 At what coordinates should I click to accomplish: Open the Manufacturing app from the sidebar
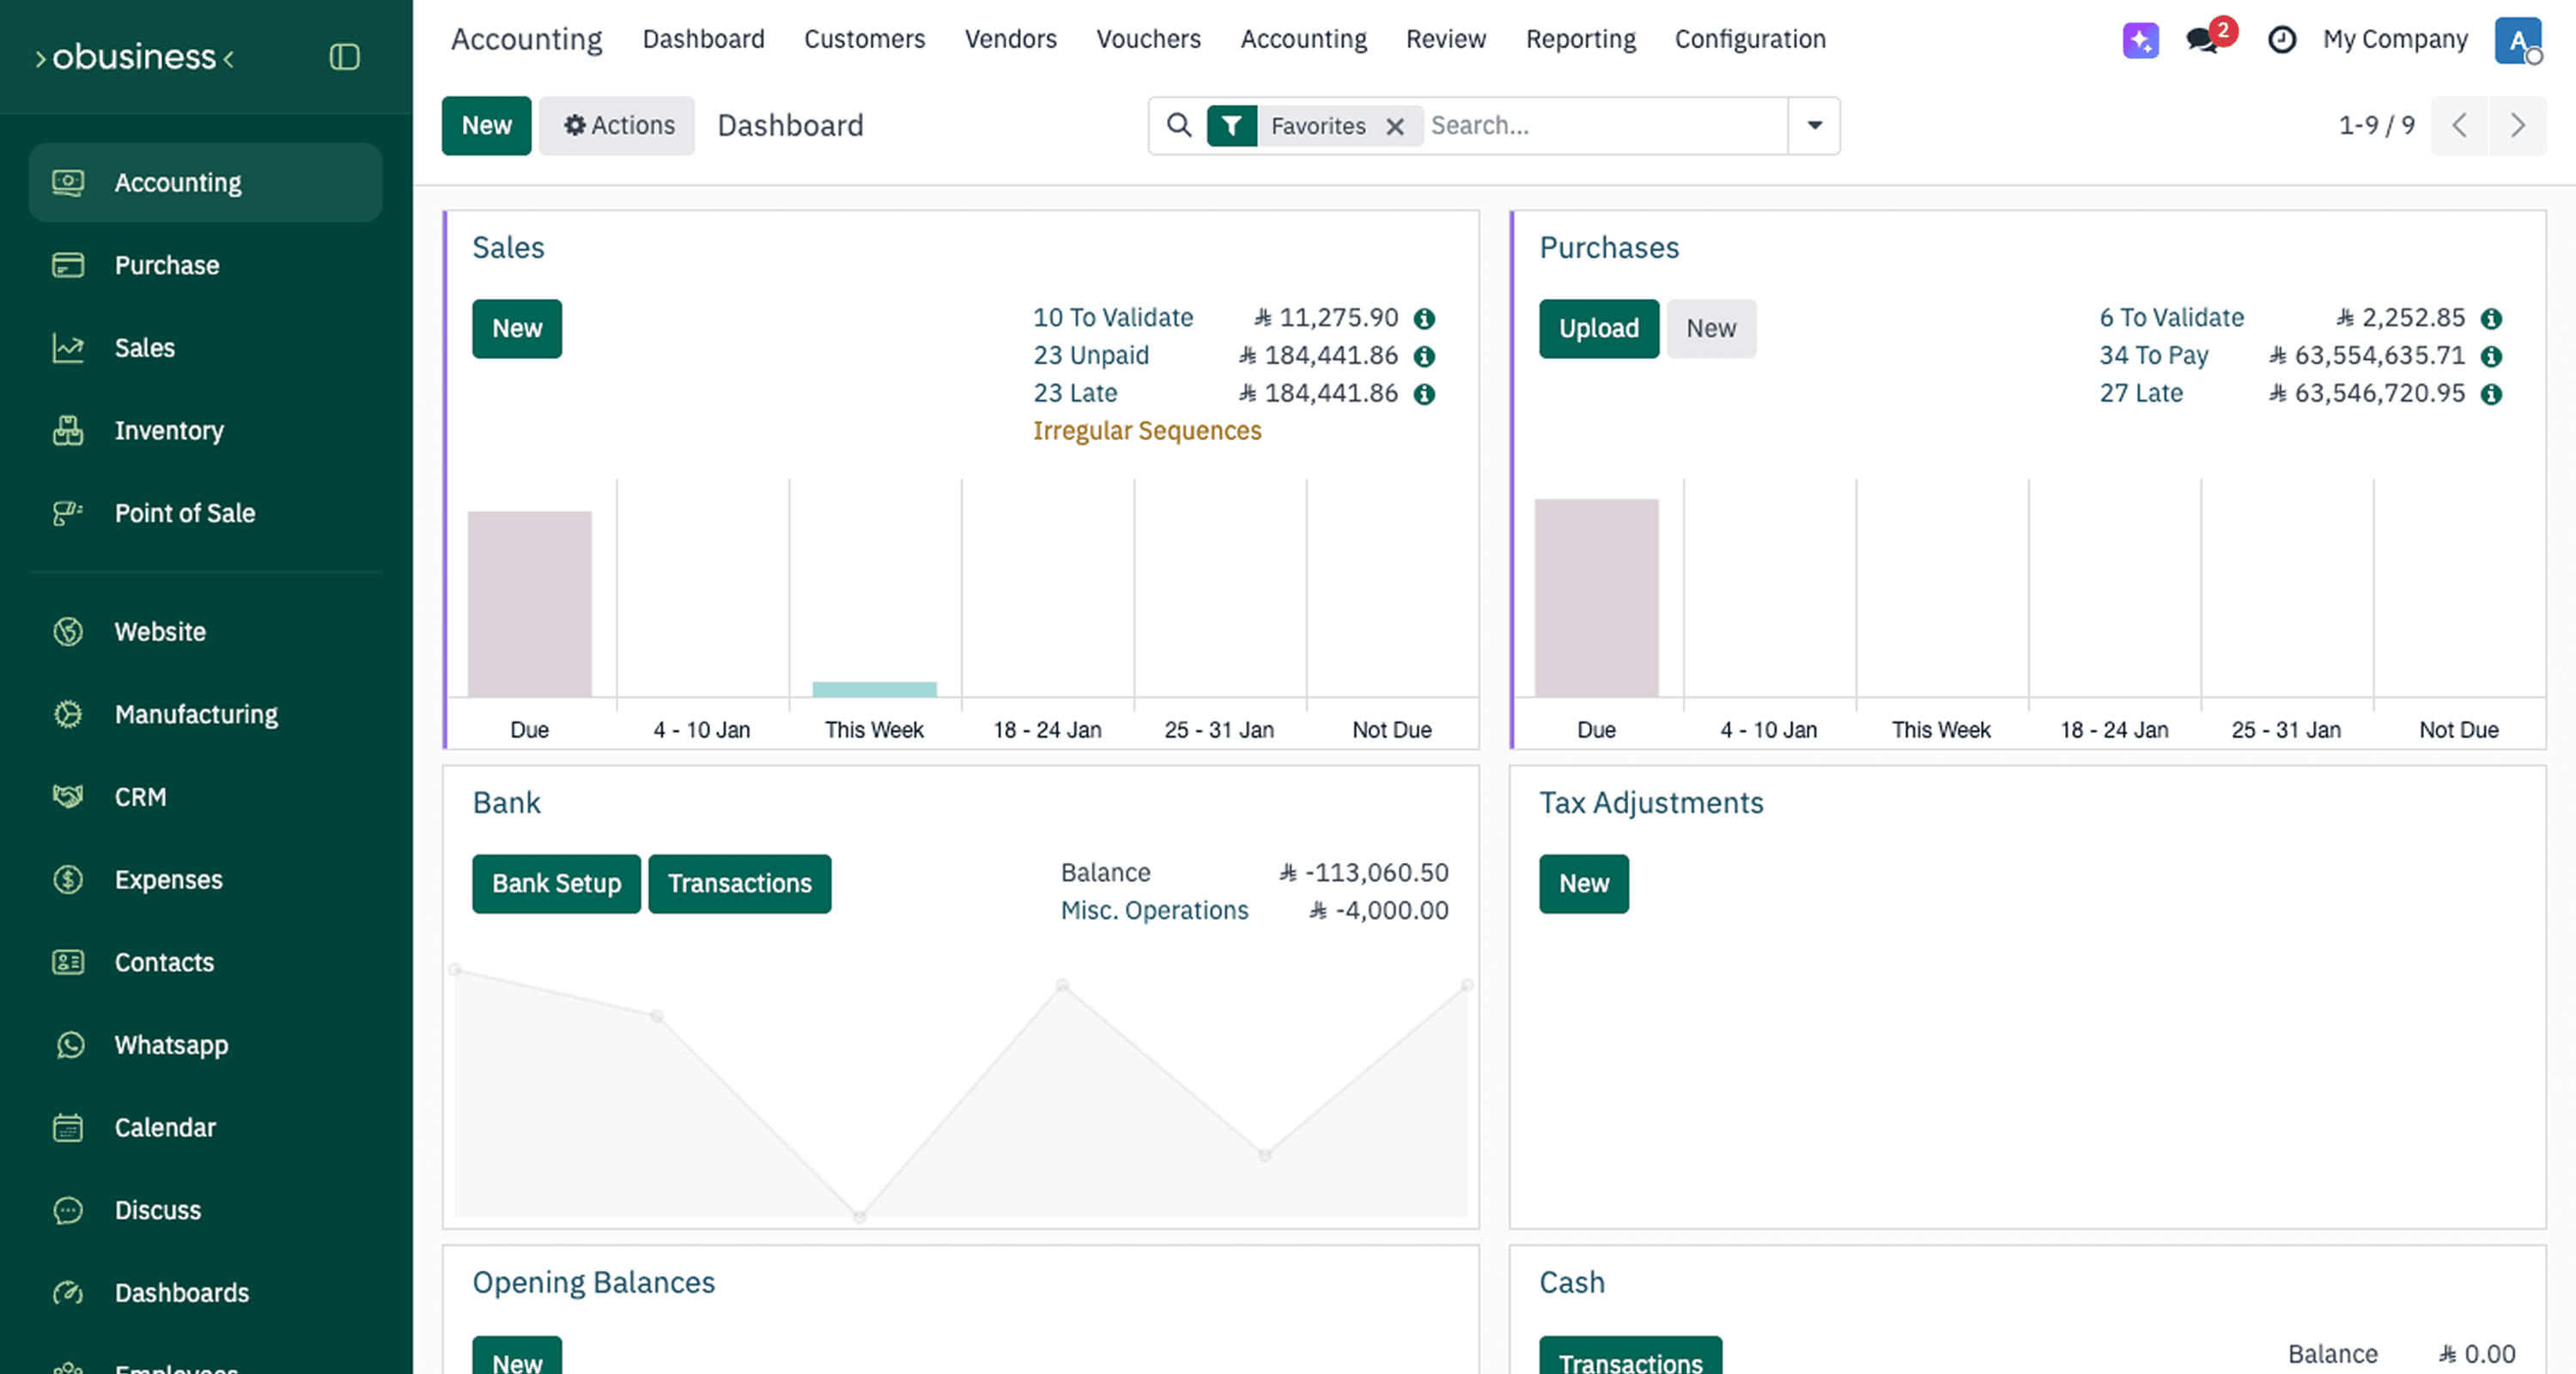[195, 713]
